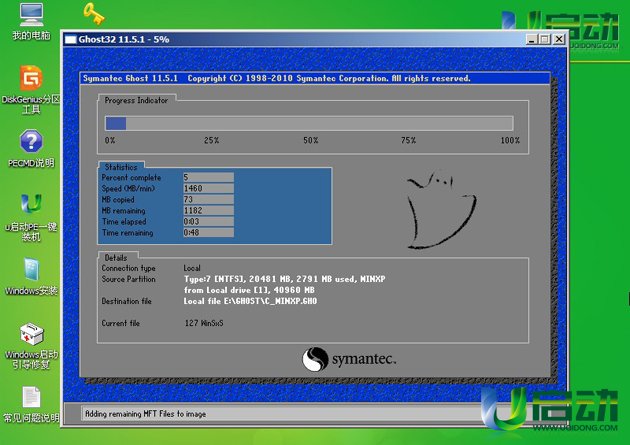Click the Connection type value Local
Screen dimensions: 630x445
192,268
